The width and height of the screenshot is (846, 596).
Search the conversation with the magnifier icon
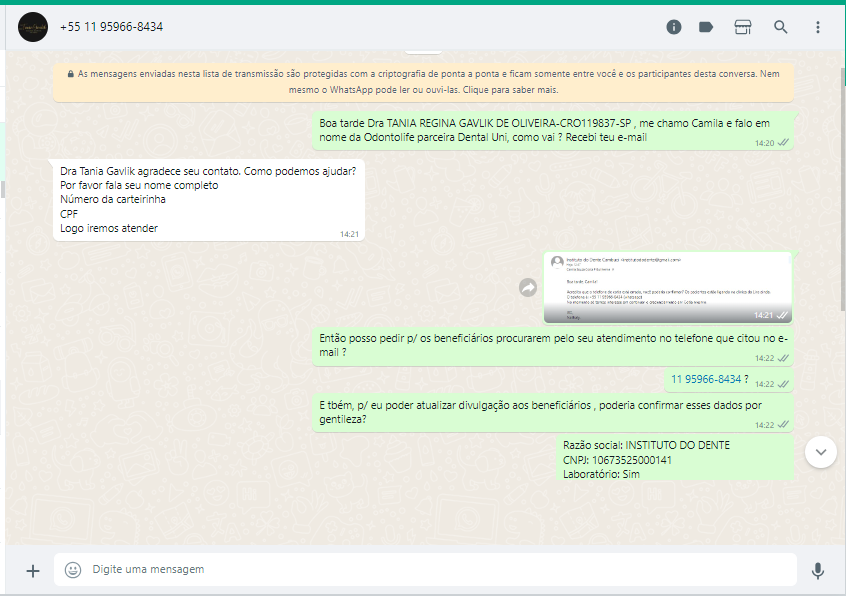[781, 27]
